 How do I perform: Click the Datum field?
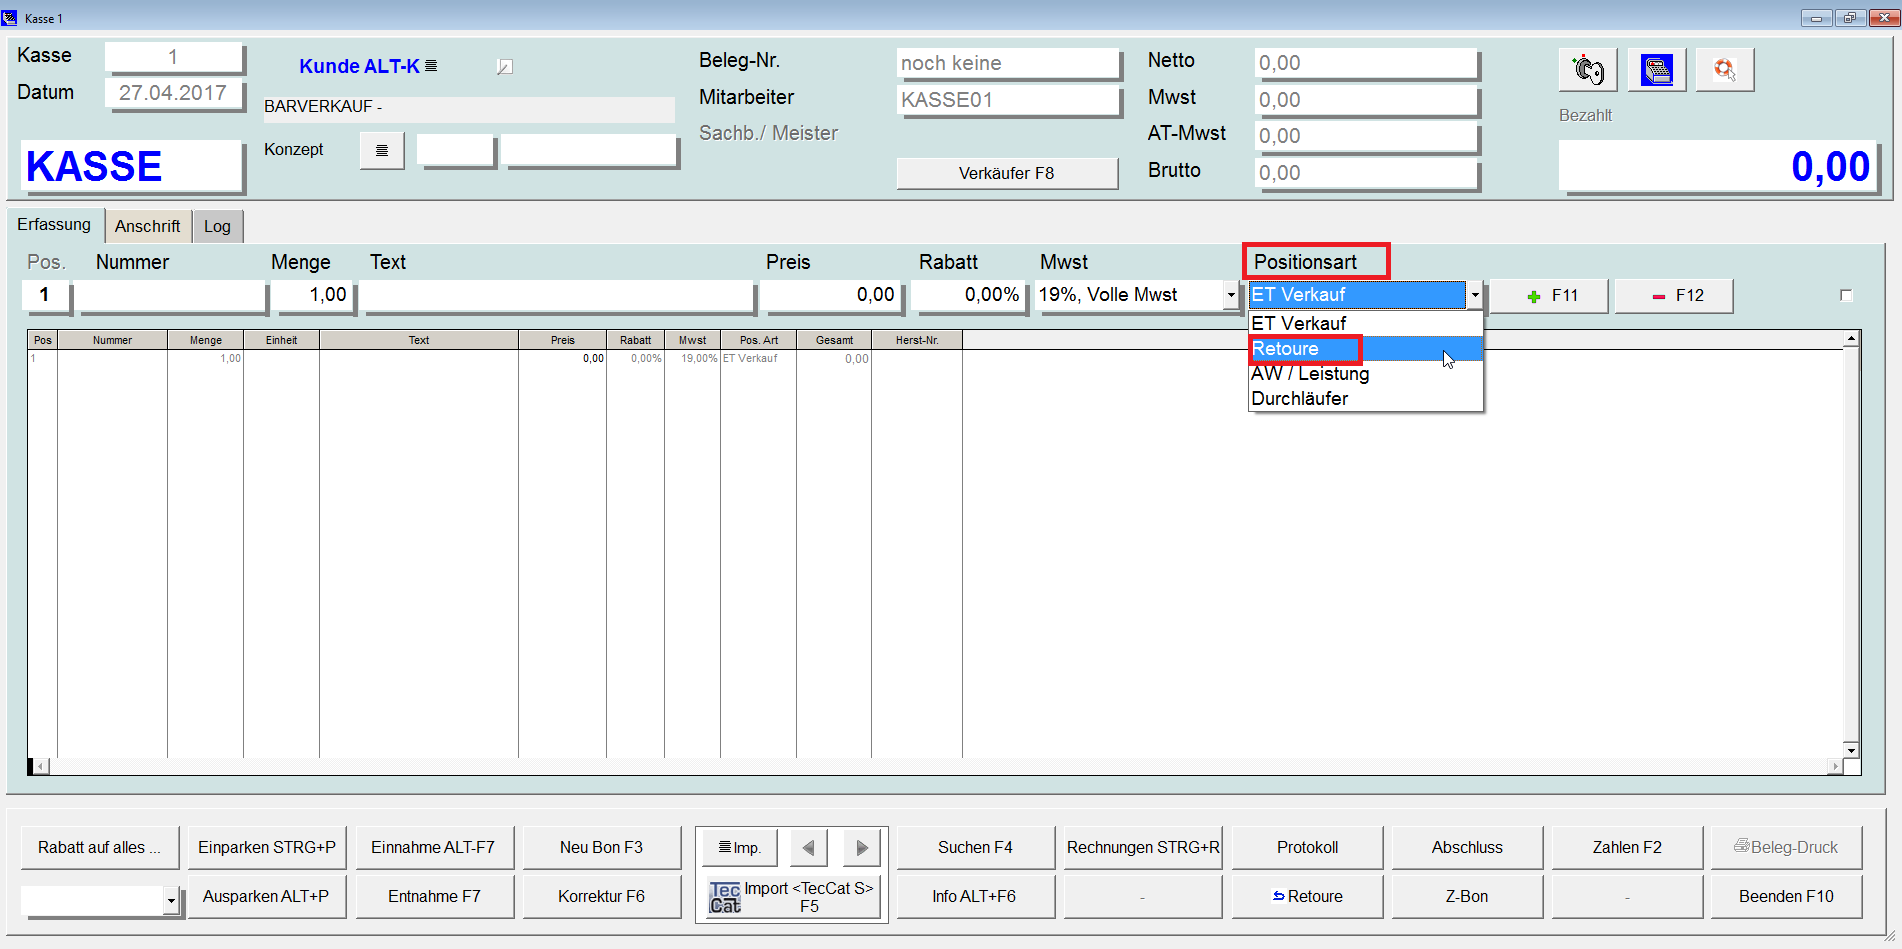coord(173,93)
